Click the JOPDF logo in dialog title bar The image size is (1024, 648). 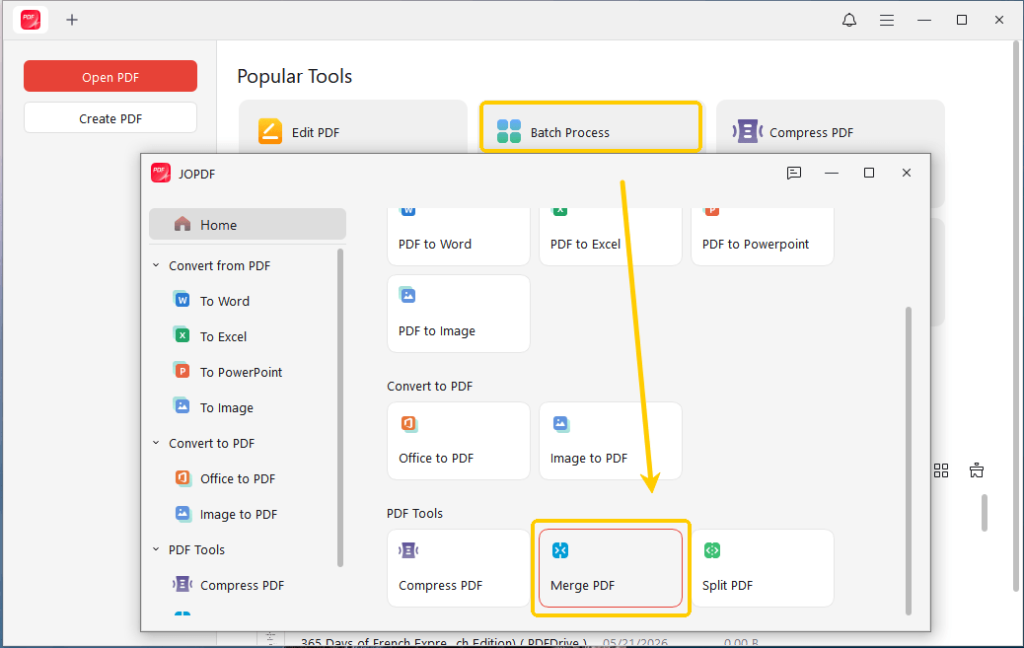tap(161, 173)
